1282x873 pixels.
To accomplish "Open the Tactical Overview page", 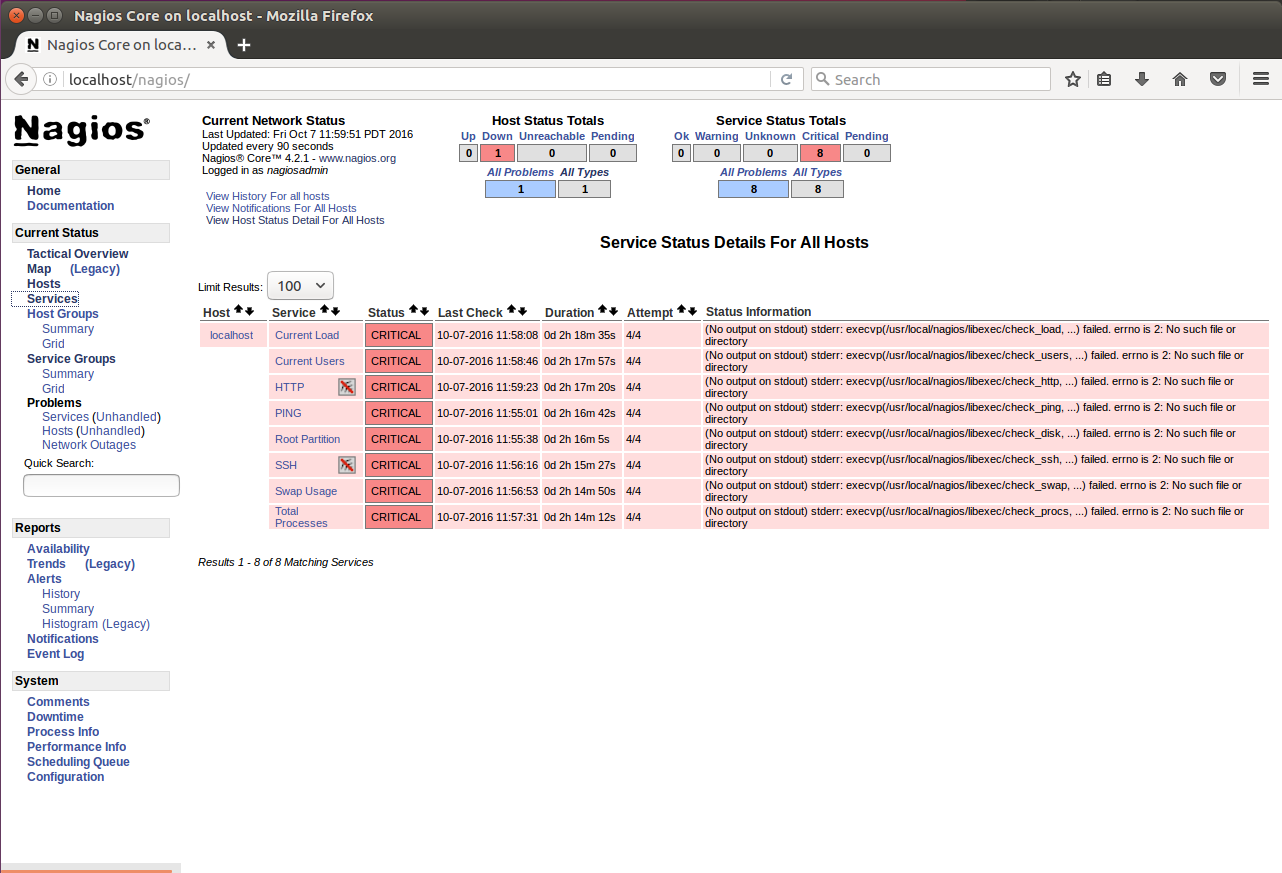I will pyautogui.click(x=76, y=253).
